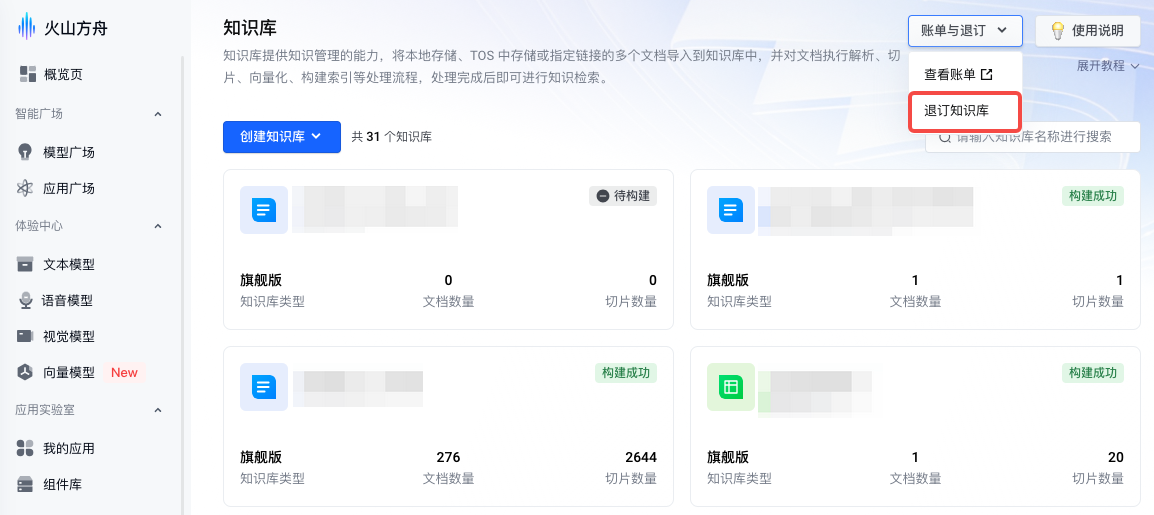Open the 我的应用 grid icon
The height and width of the screenshot is (515, 1154).
26,448
